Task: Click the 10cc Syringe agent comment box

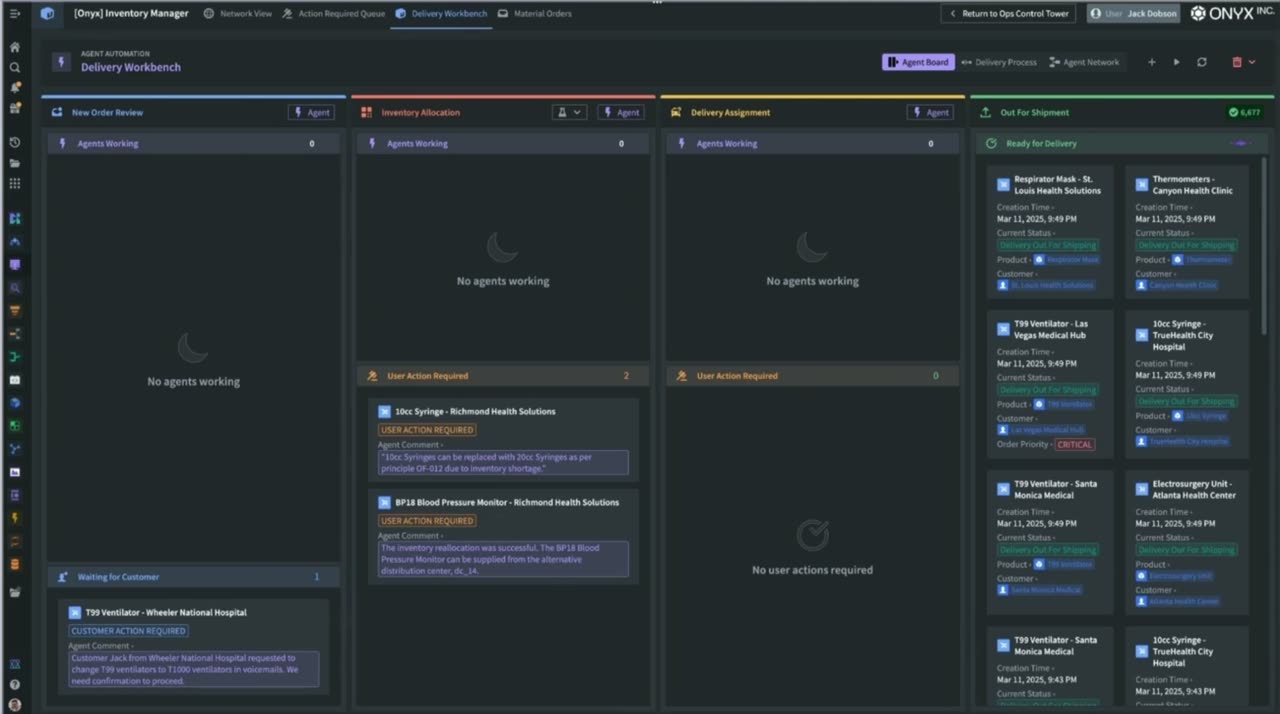Action: (503, 462)
